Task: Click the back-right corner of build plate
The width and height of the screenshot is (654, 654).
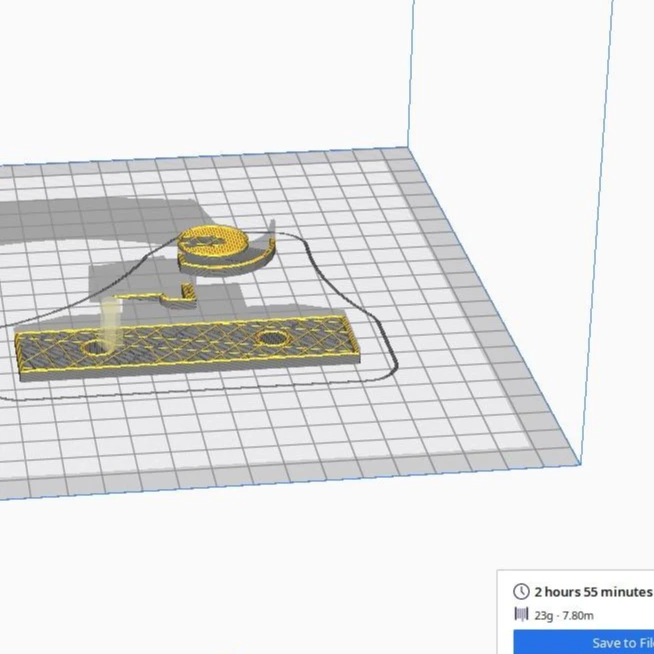Action: (x=407, y=147)
